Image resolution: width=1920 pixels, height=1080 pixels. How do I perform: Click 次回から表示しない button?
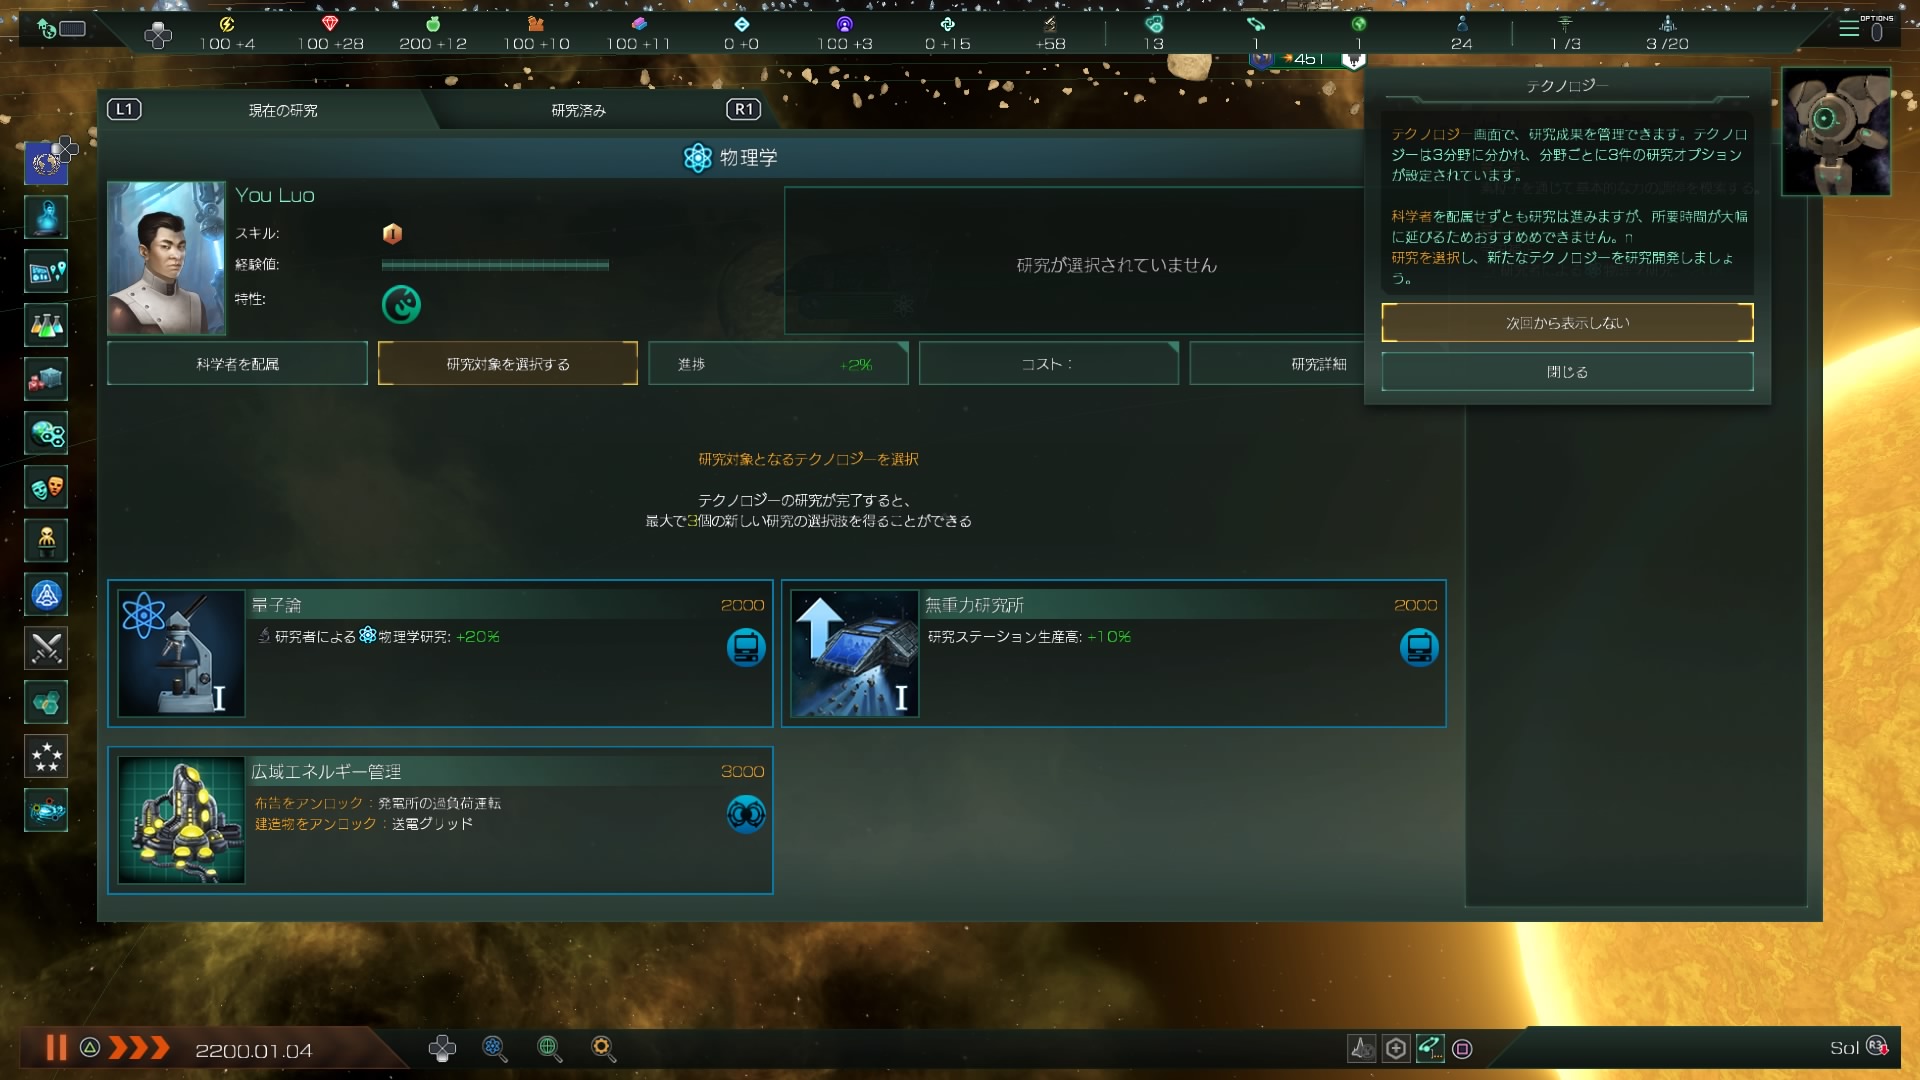click(x=1567, y=323)
